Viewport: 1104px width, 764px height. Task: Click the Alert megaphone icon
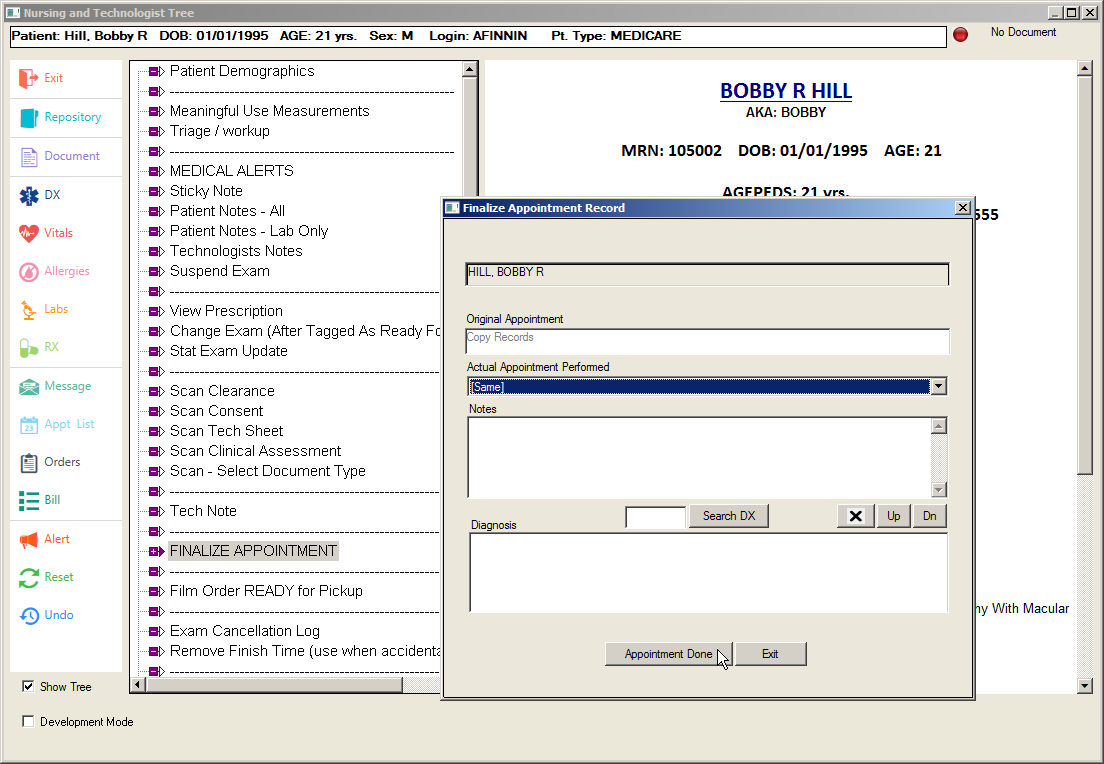click(29, 539)
